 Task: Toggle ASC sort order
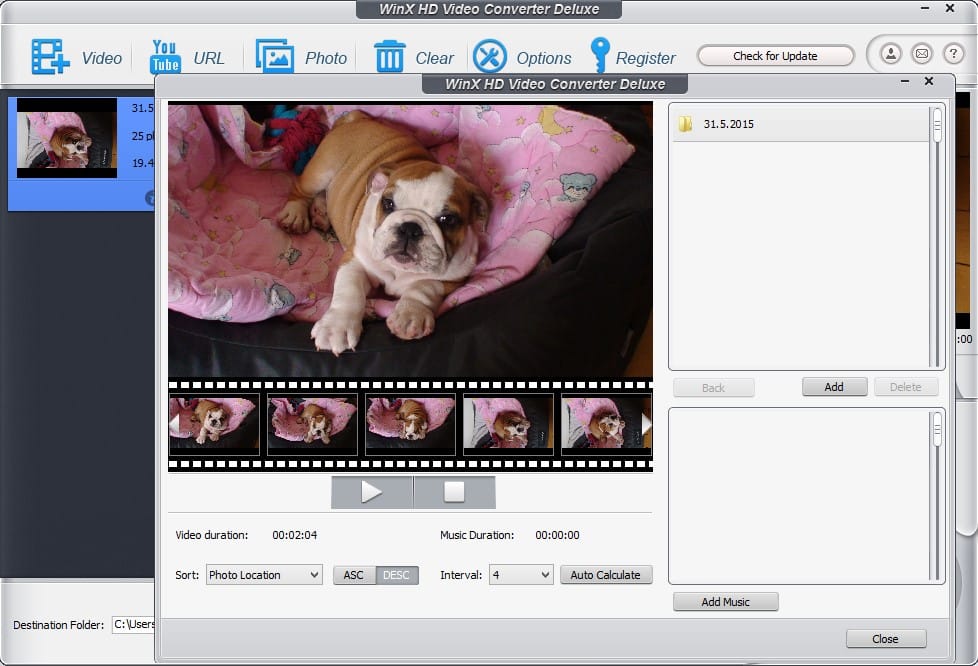click(354, 575)
